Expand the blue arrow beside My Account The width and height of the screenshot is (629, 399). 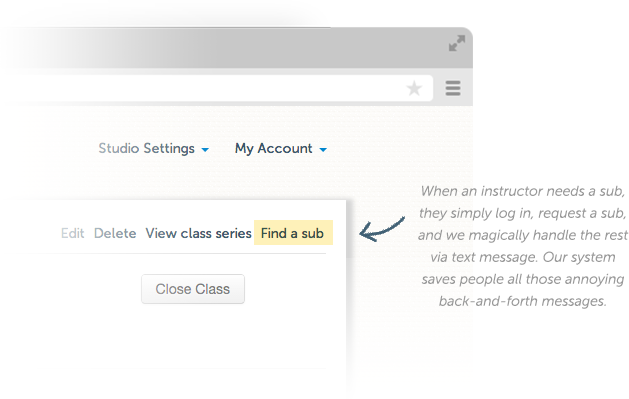click(323, 150)
